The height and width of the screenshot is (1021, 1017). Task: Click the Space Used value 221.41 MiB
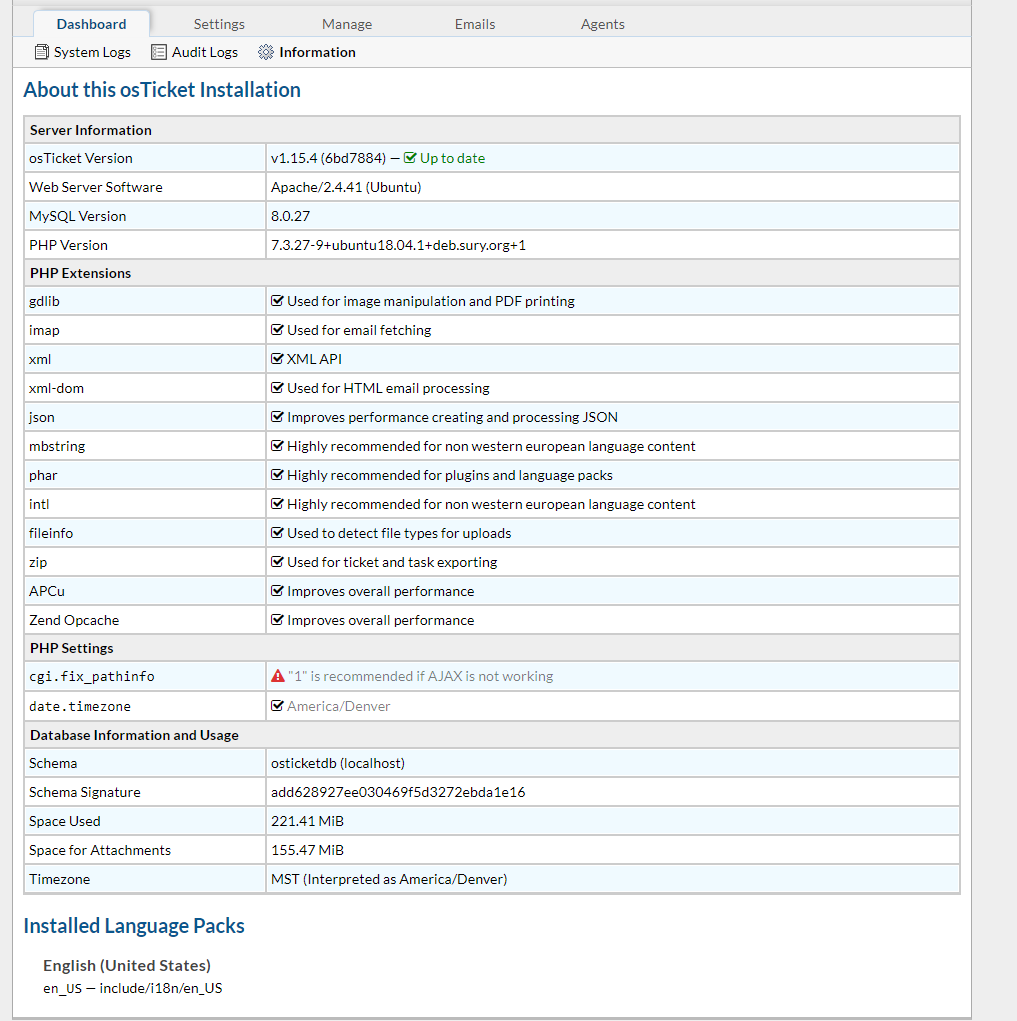307,821
